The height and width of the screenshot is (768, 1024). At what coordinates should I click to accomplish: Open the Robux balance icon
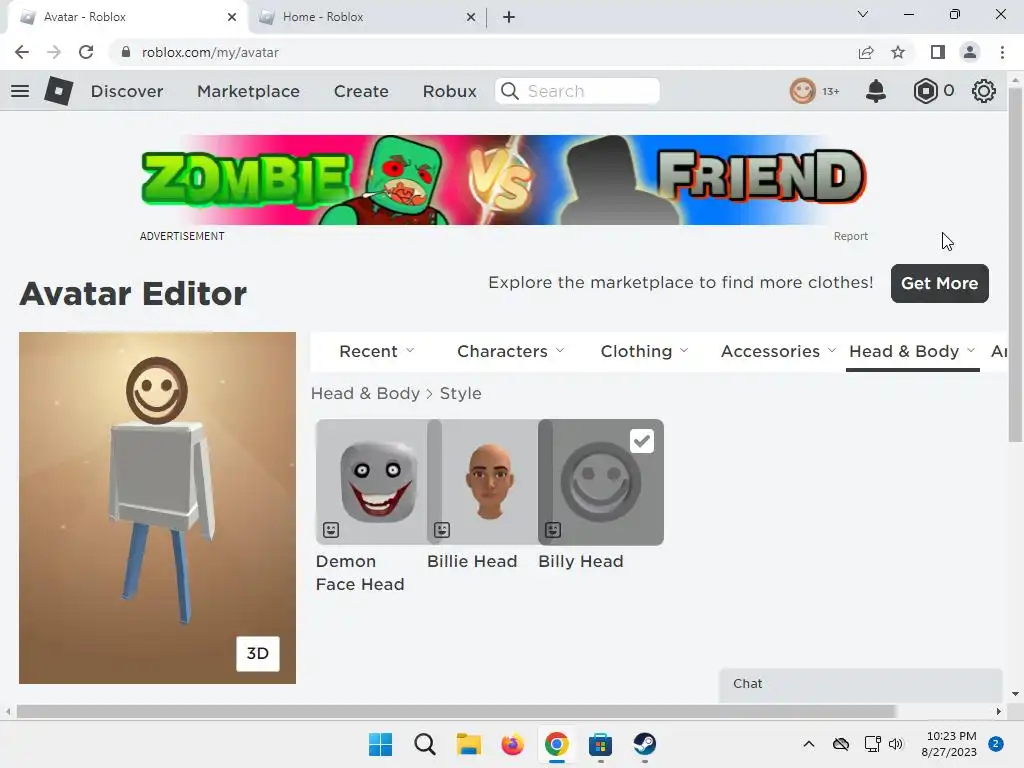pos(925,91)
